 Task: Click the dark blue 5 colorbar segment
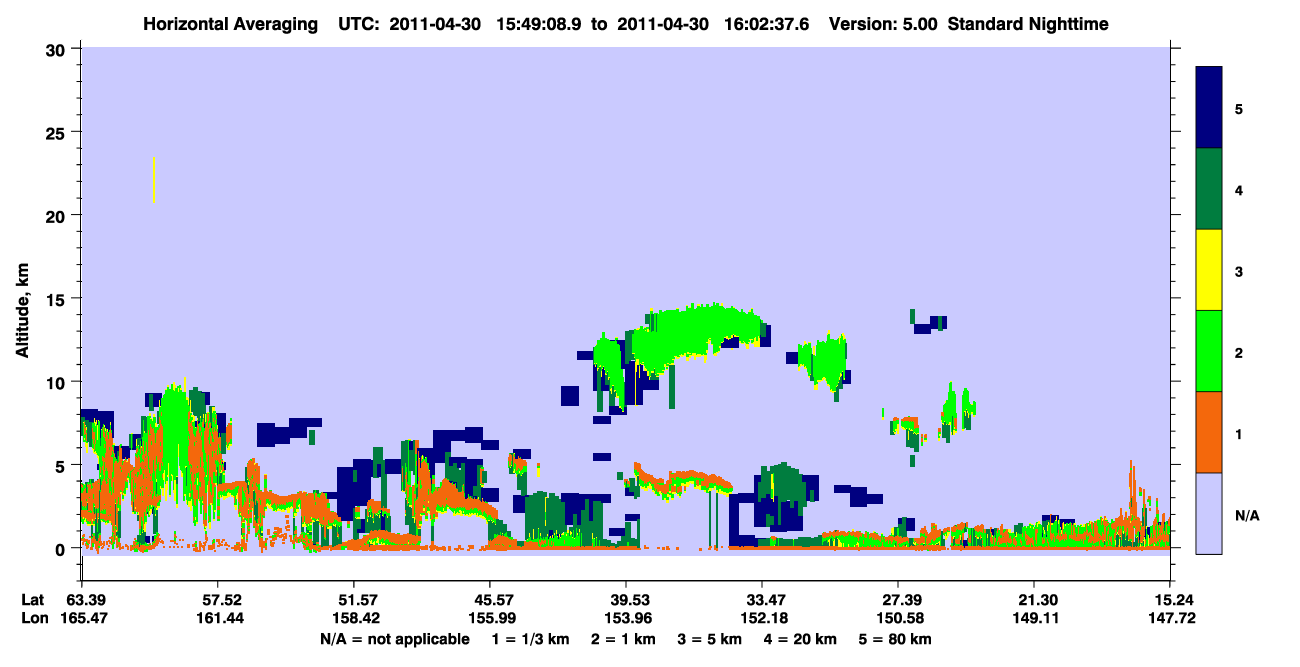[x=1209, y=107]
